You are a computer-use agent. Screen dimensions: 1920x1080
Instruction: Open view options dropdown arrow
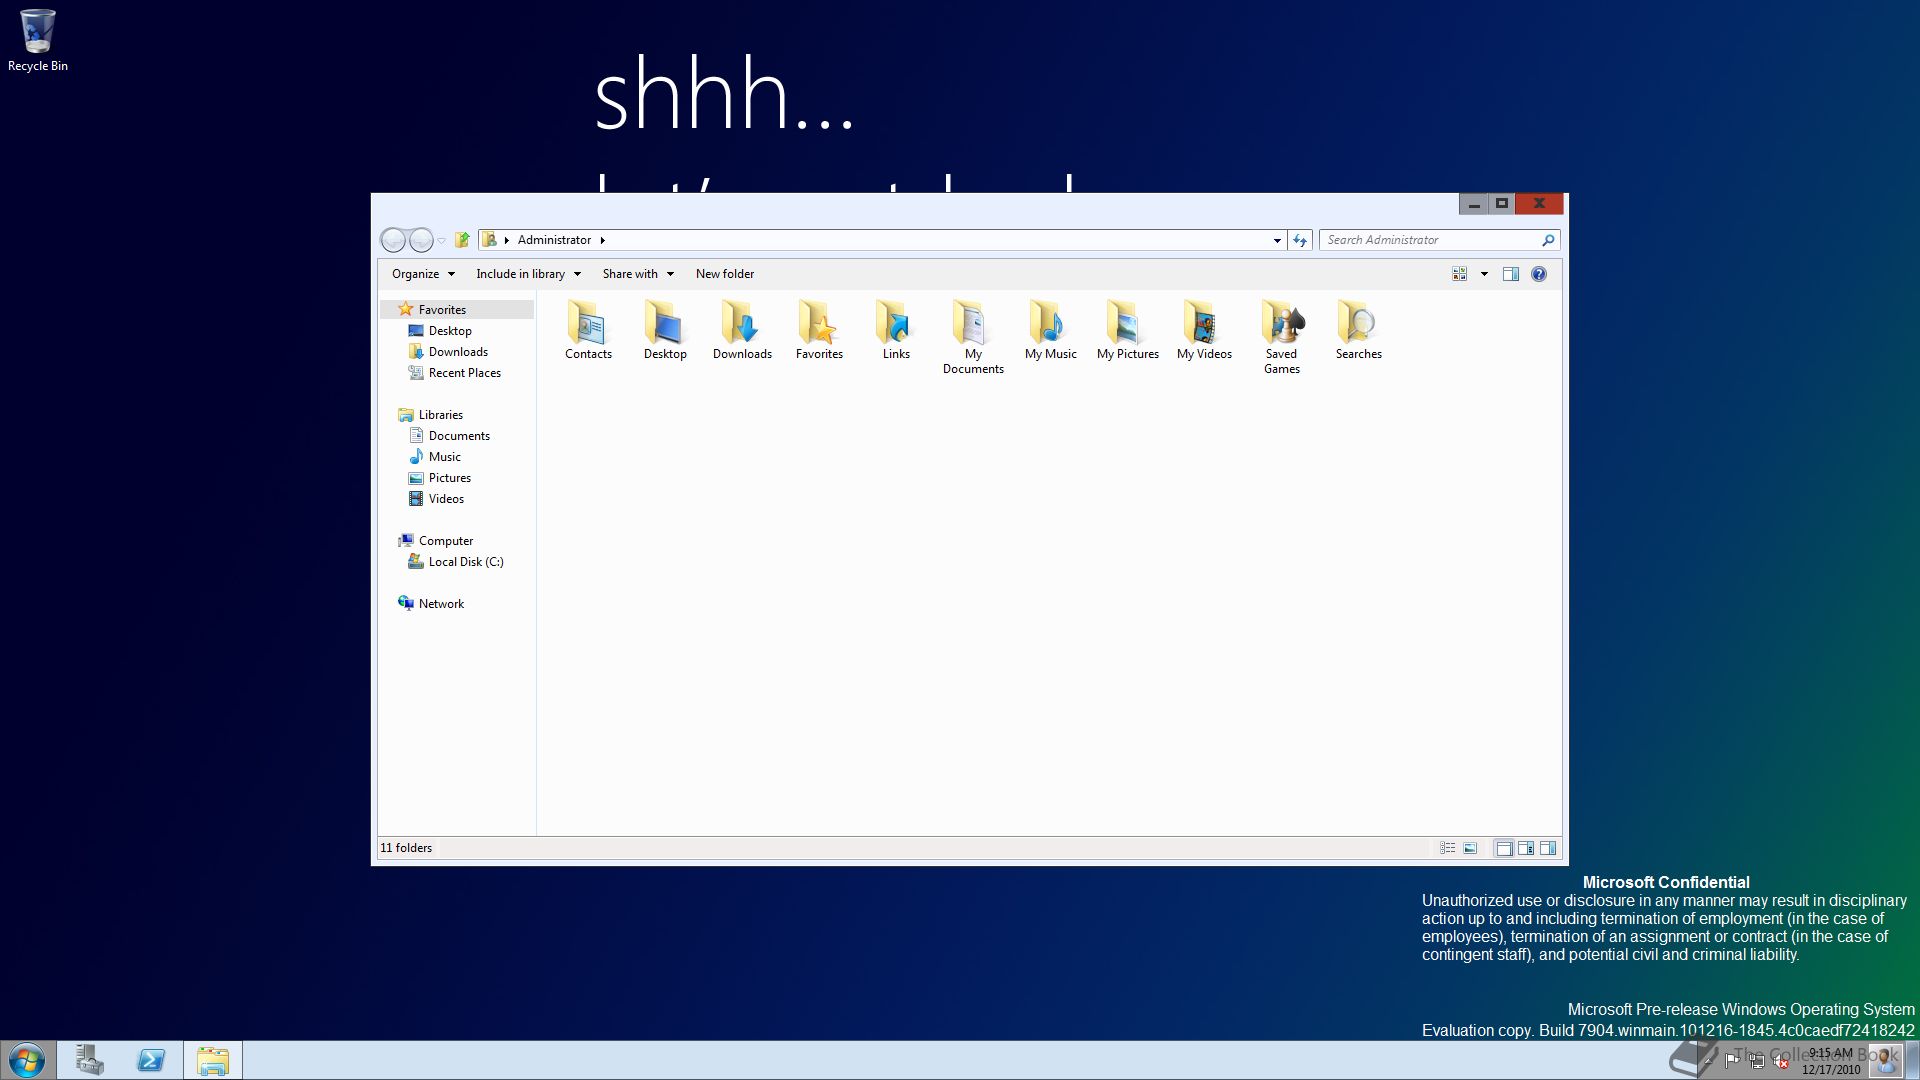click(x=1484, y=274)
